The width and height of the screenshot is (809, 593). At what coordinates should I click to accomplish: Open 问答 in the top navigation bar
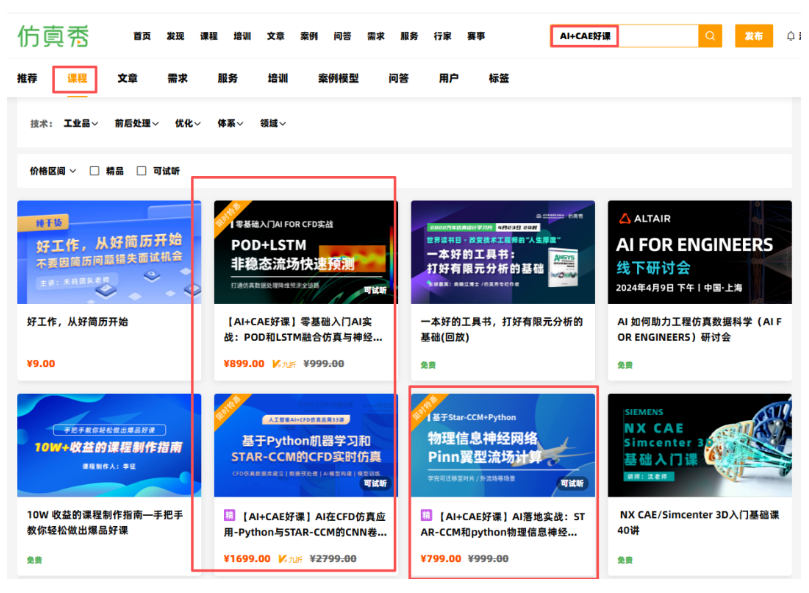tap(343, 36)
